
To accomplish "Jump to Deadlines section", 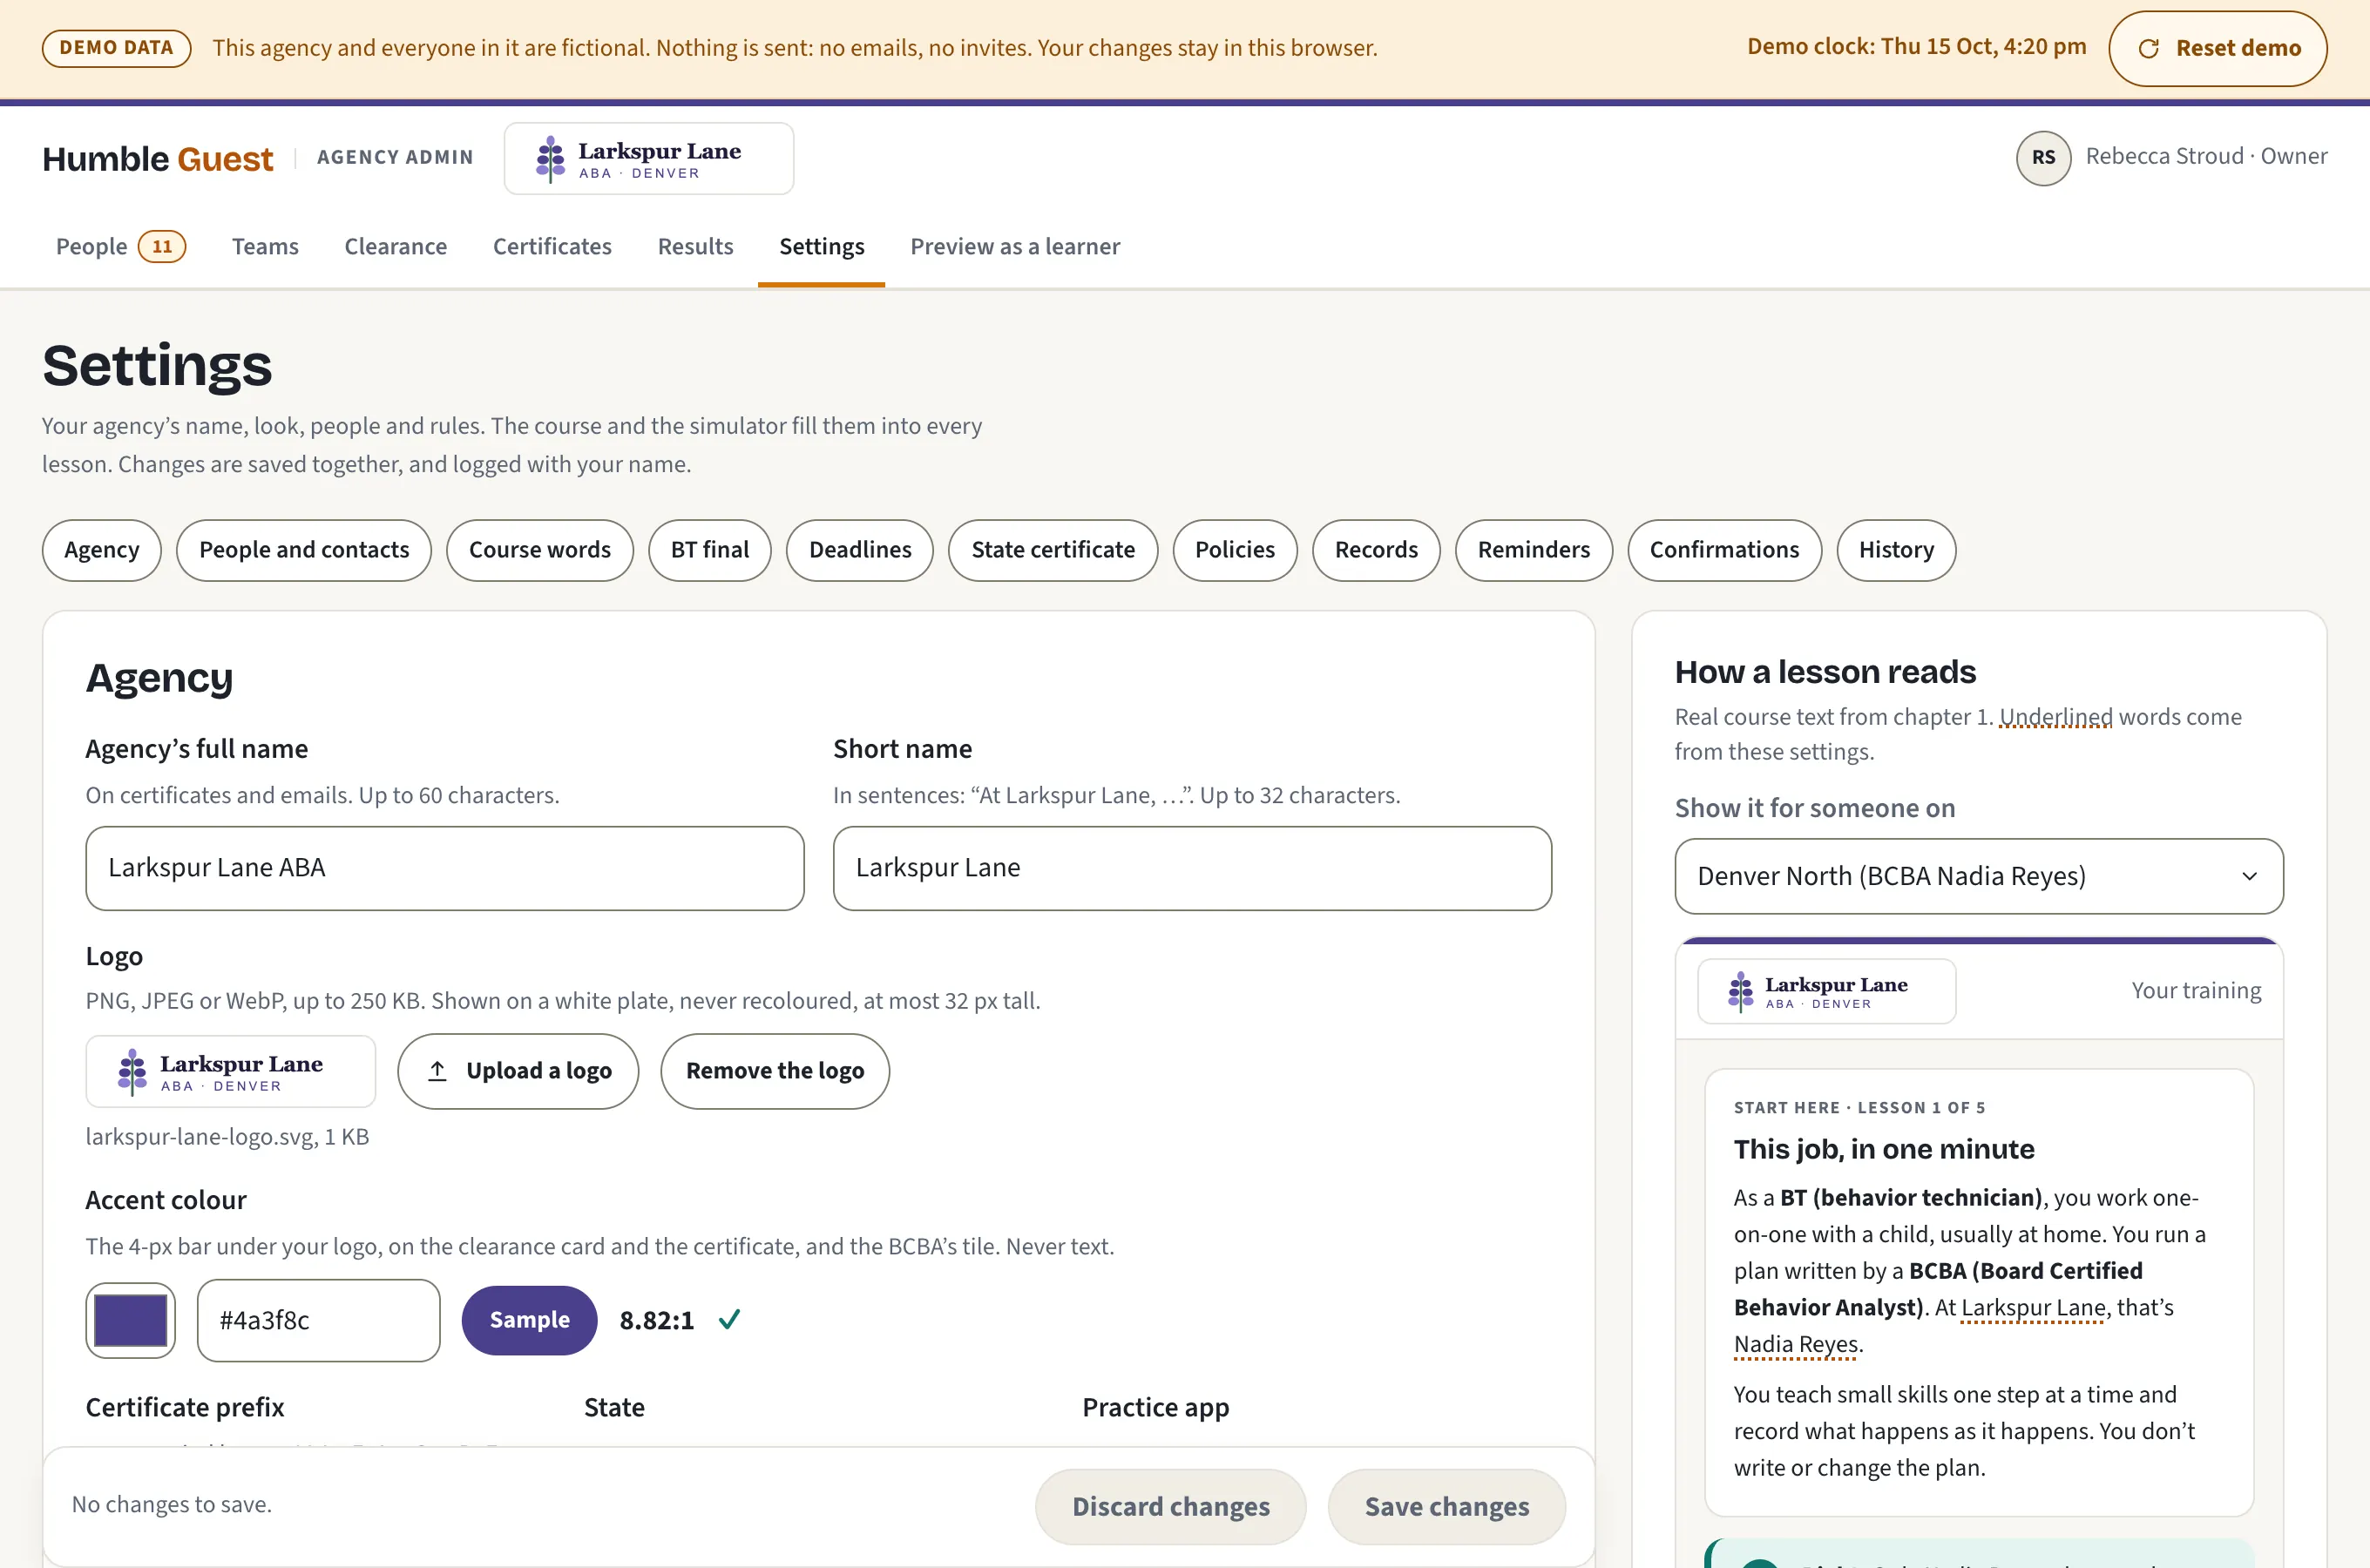I will (x=860, y=550).
